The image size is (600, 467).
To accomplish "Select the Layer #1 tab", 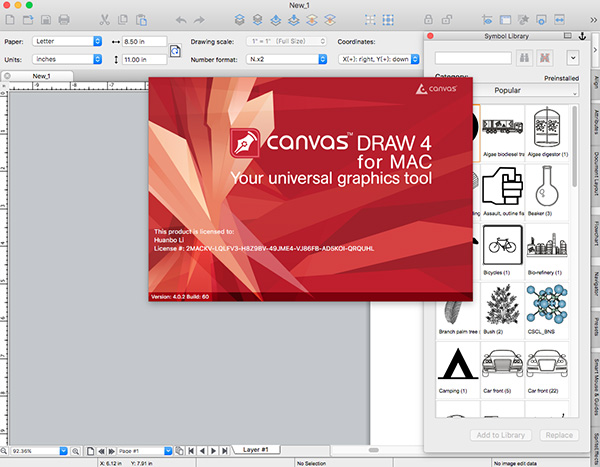I will (256, 449).
